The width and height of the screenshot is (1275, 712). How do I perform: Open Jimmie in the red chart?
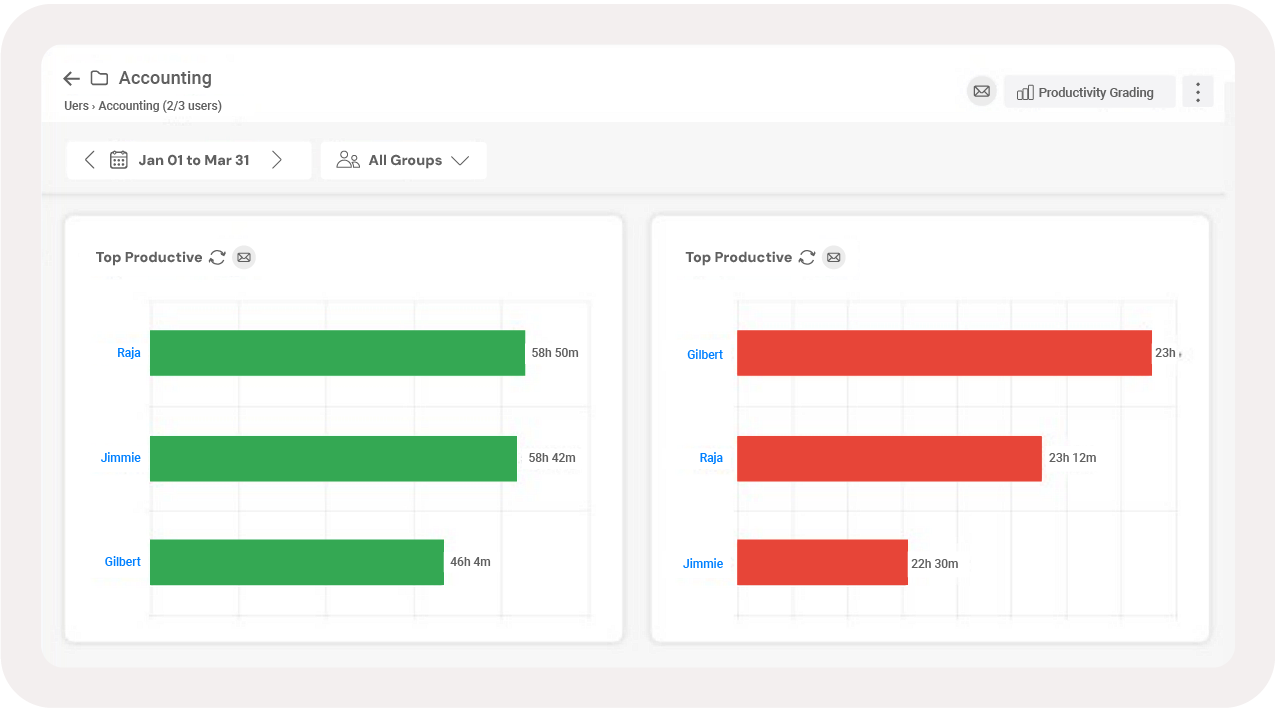tap(703, 564)
